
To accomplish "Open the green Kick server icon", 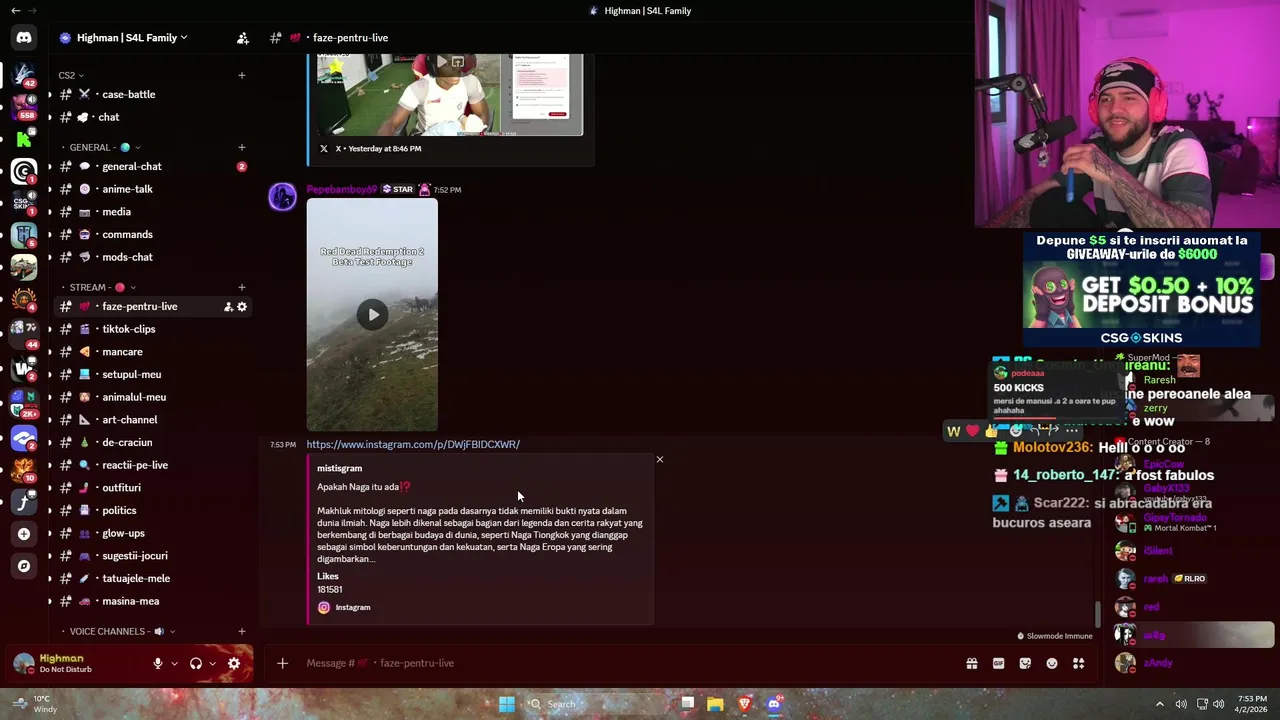I will [24, 138].
